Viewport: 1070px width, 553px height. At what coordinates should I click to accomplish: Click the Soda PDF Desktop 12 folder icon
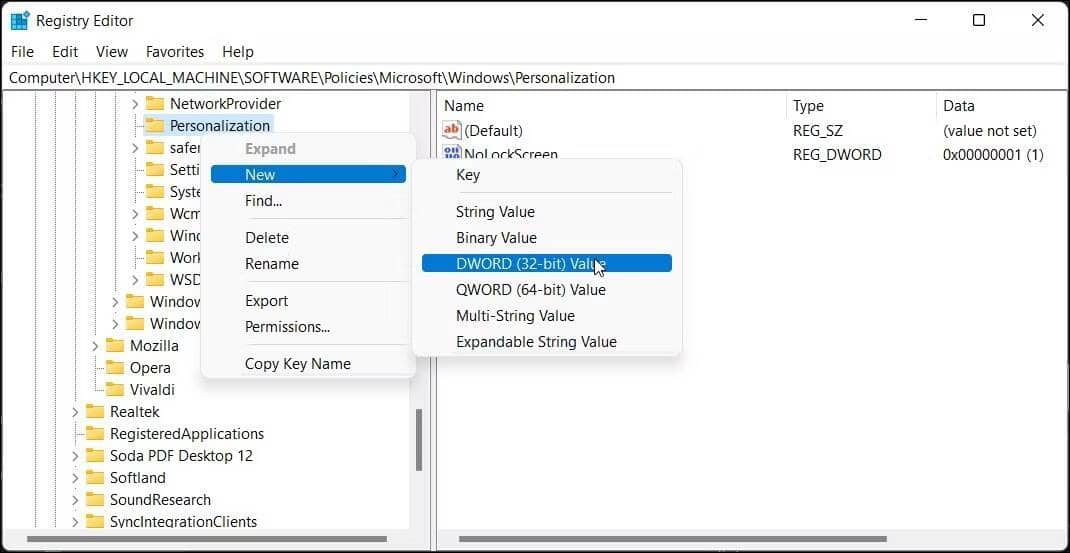click(x=95, y=455)
